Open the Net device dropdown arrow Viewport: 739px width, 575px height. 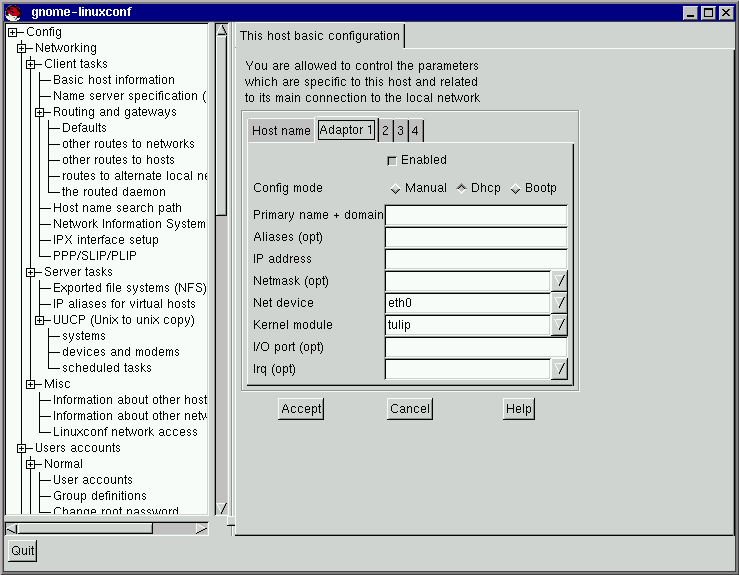[x=560, y=303]
